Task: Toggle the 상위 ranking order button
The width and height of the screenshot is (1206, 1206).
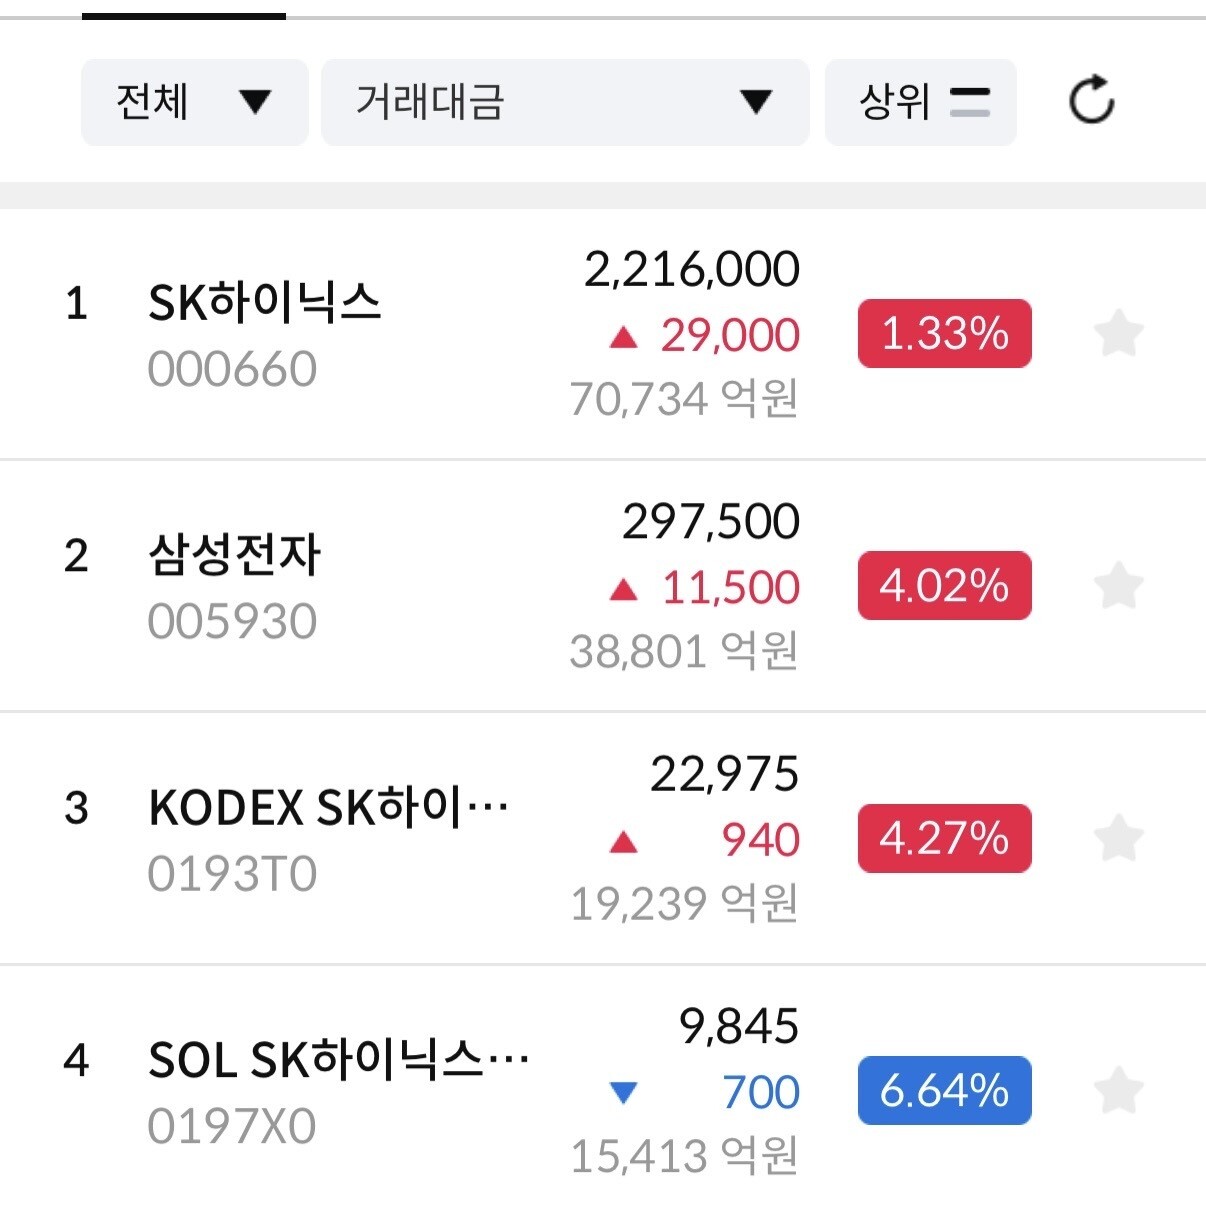Action: point(921,102)
